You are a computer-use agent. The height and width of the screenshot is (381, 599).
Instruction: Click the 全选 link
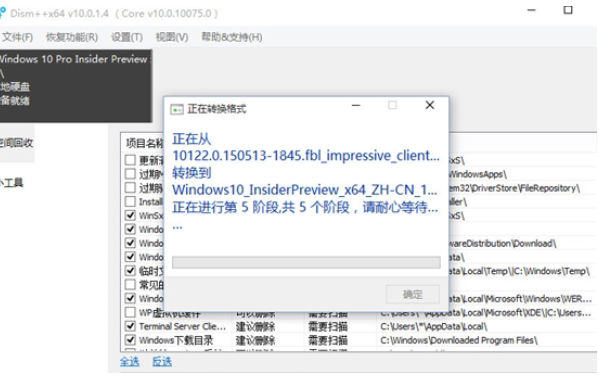[x=130, y=362]
